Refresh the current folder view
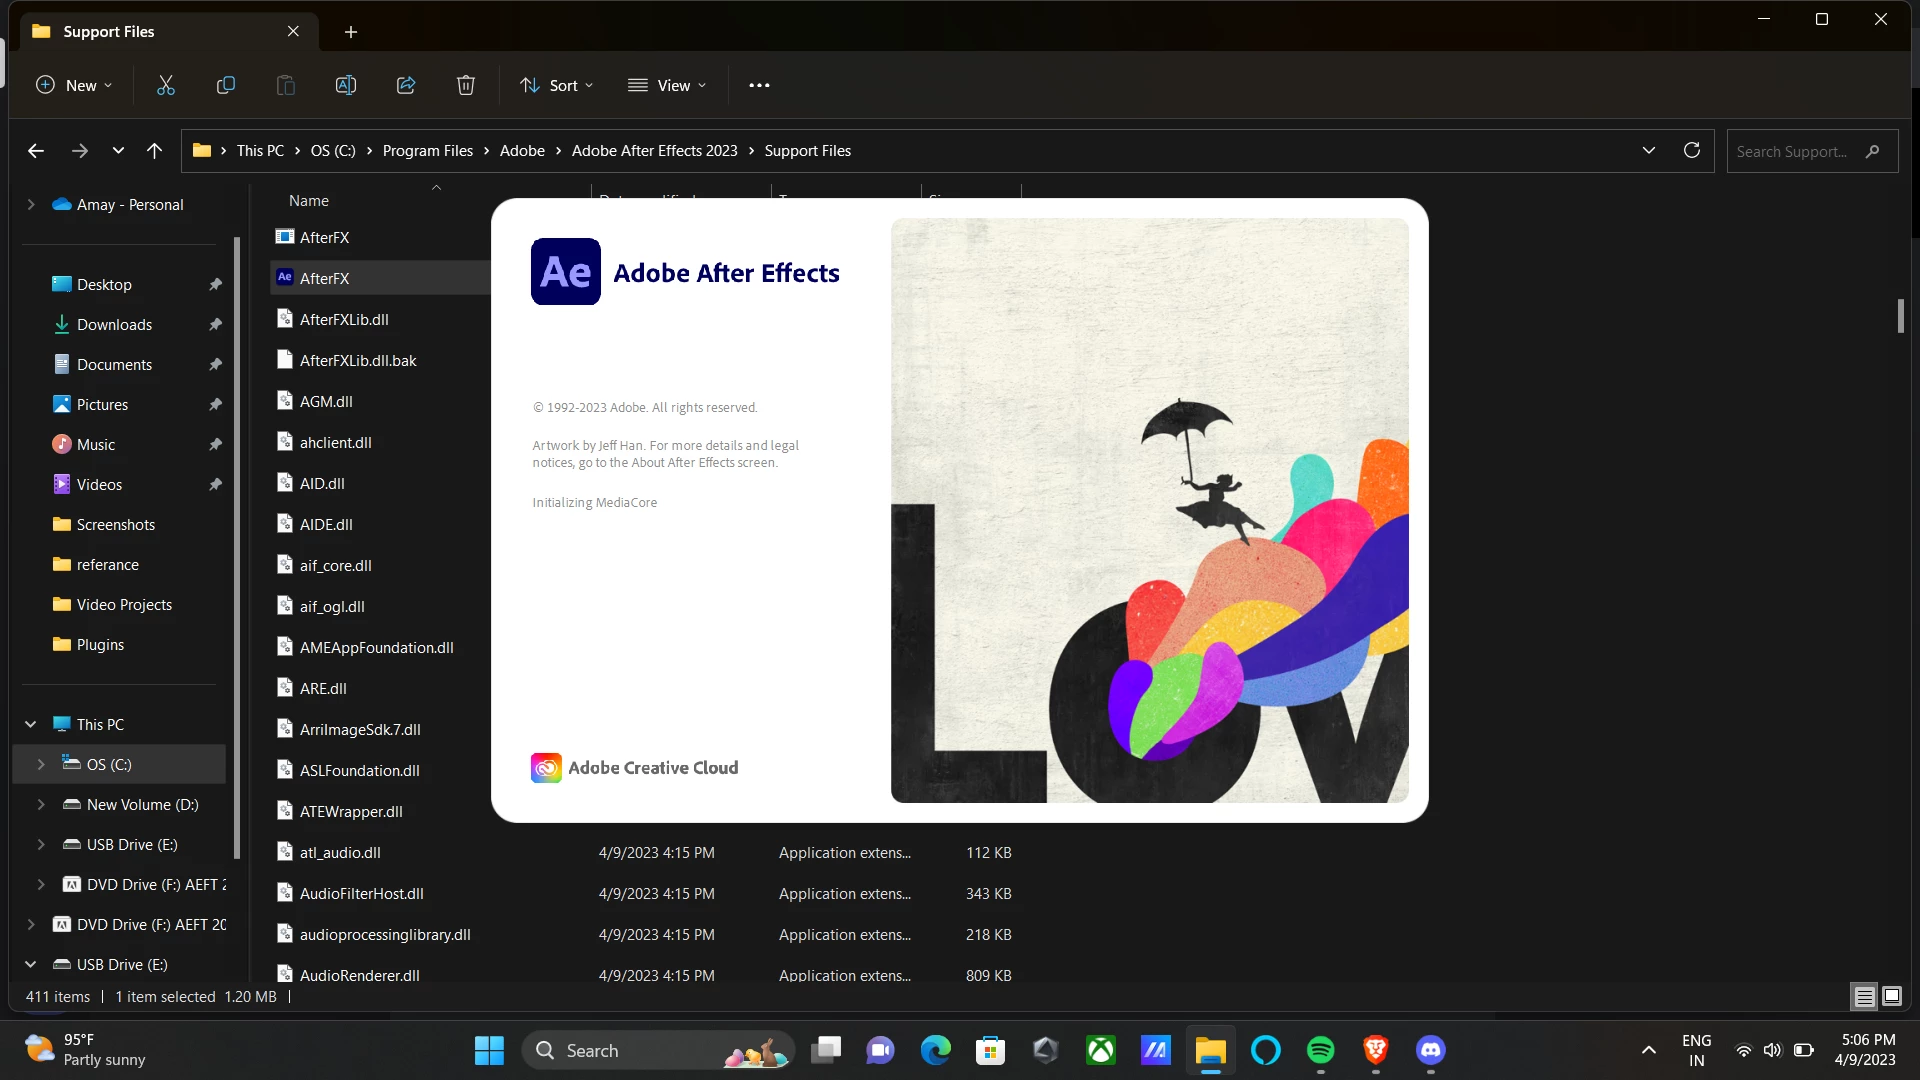Image resolution: width=1920 pixels, height=1080 pixels. (1692, 150)
